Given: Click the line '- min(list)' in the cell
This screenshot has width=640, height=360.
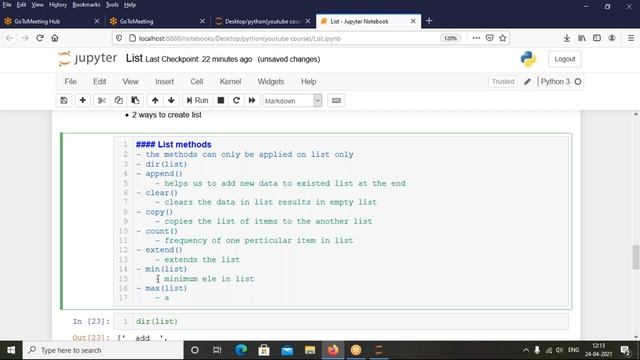Looking at the screenshot, I should point(162,269).
